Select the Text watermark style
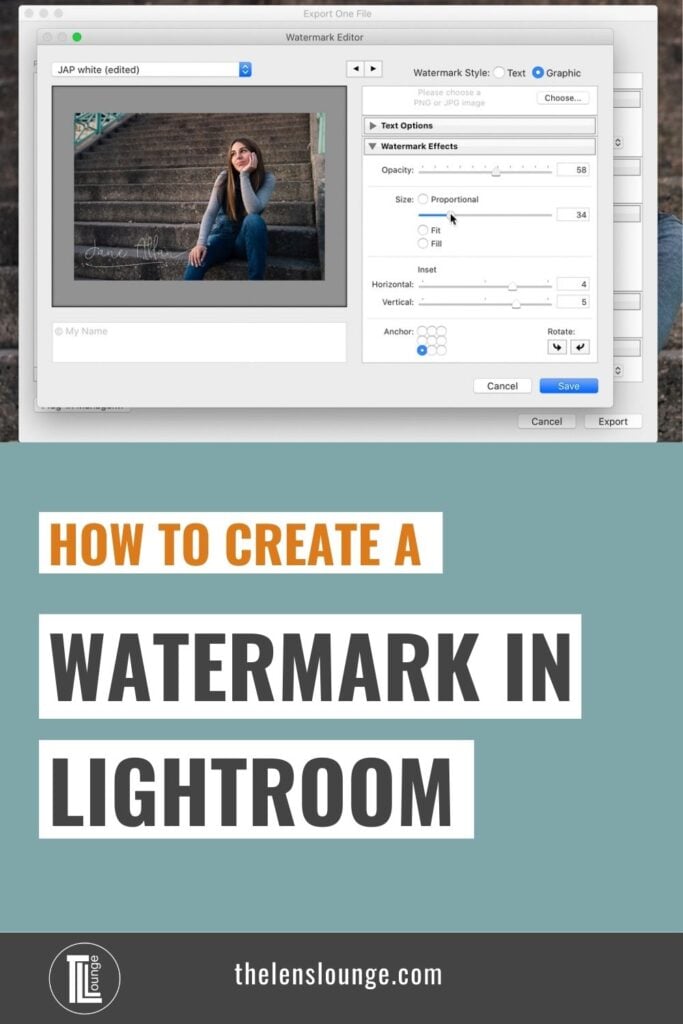683x1024 pixels. click(x=500, y=72)
